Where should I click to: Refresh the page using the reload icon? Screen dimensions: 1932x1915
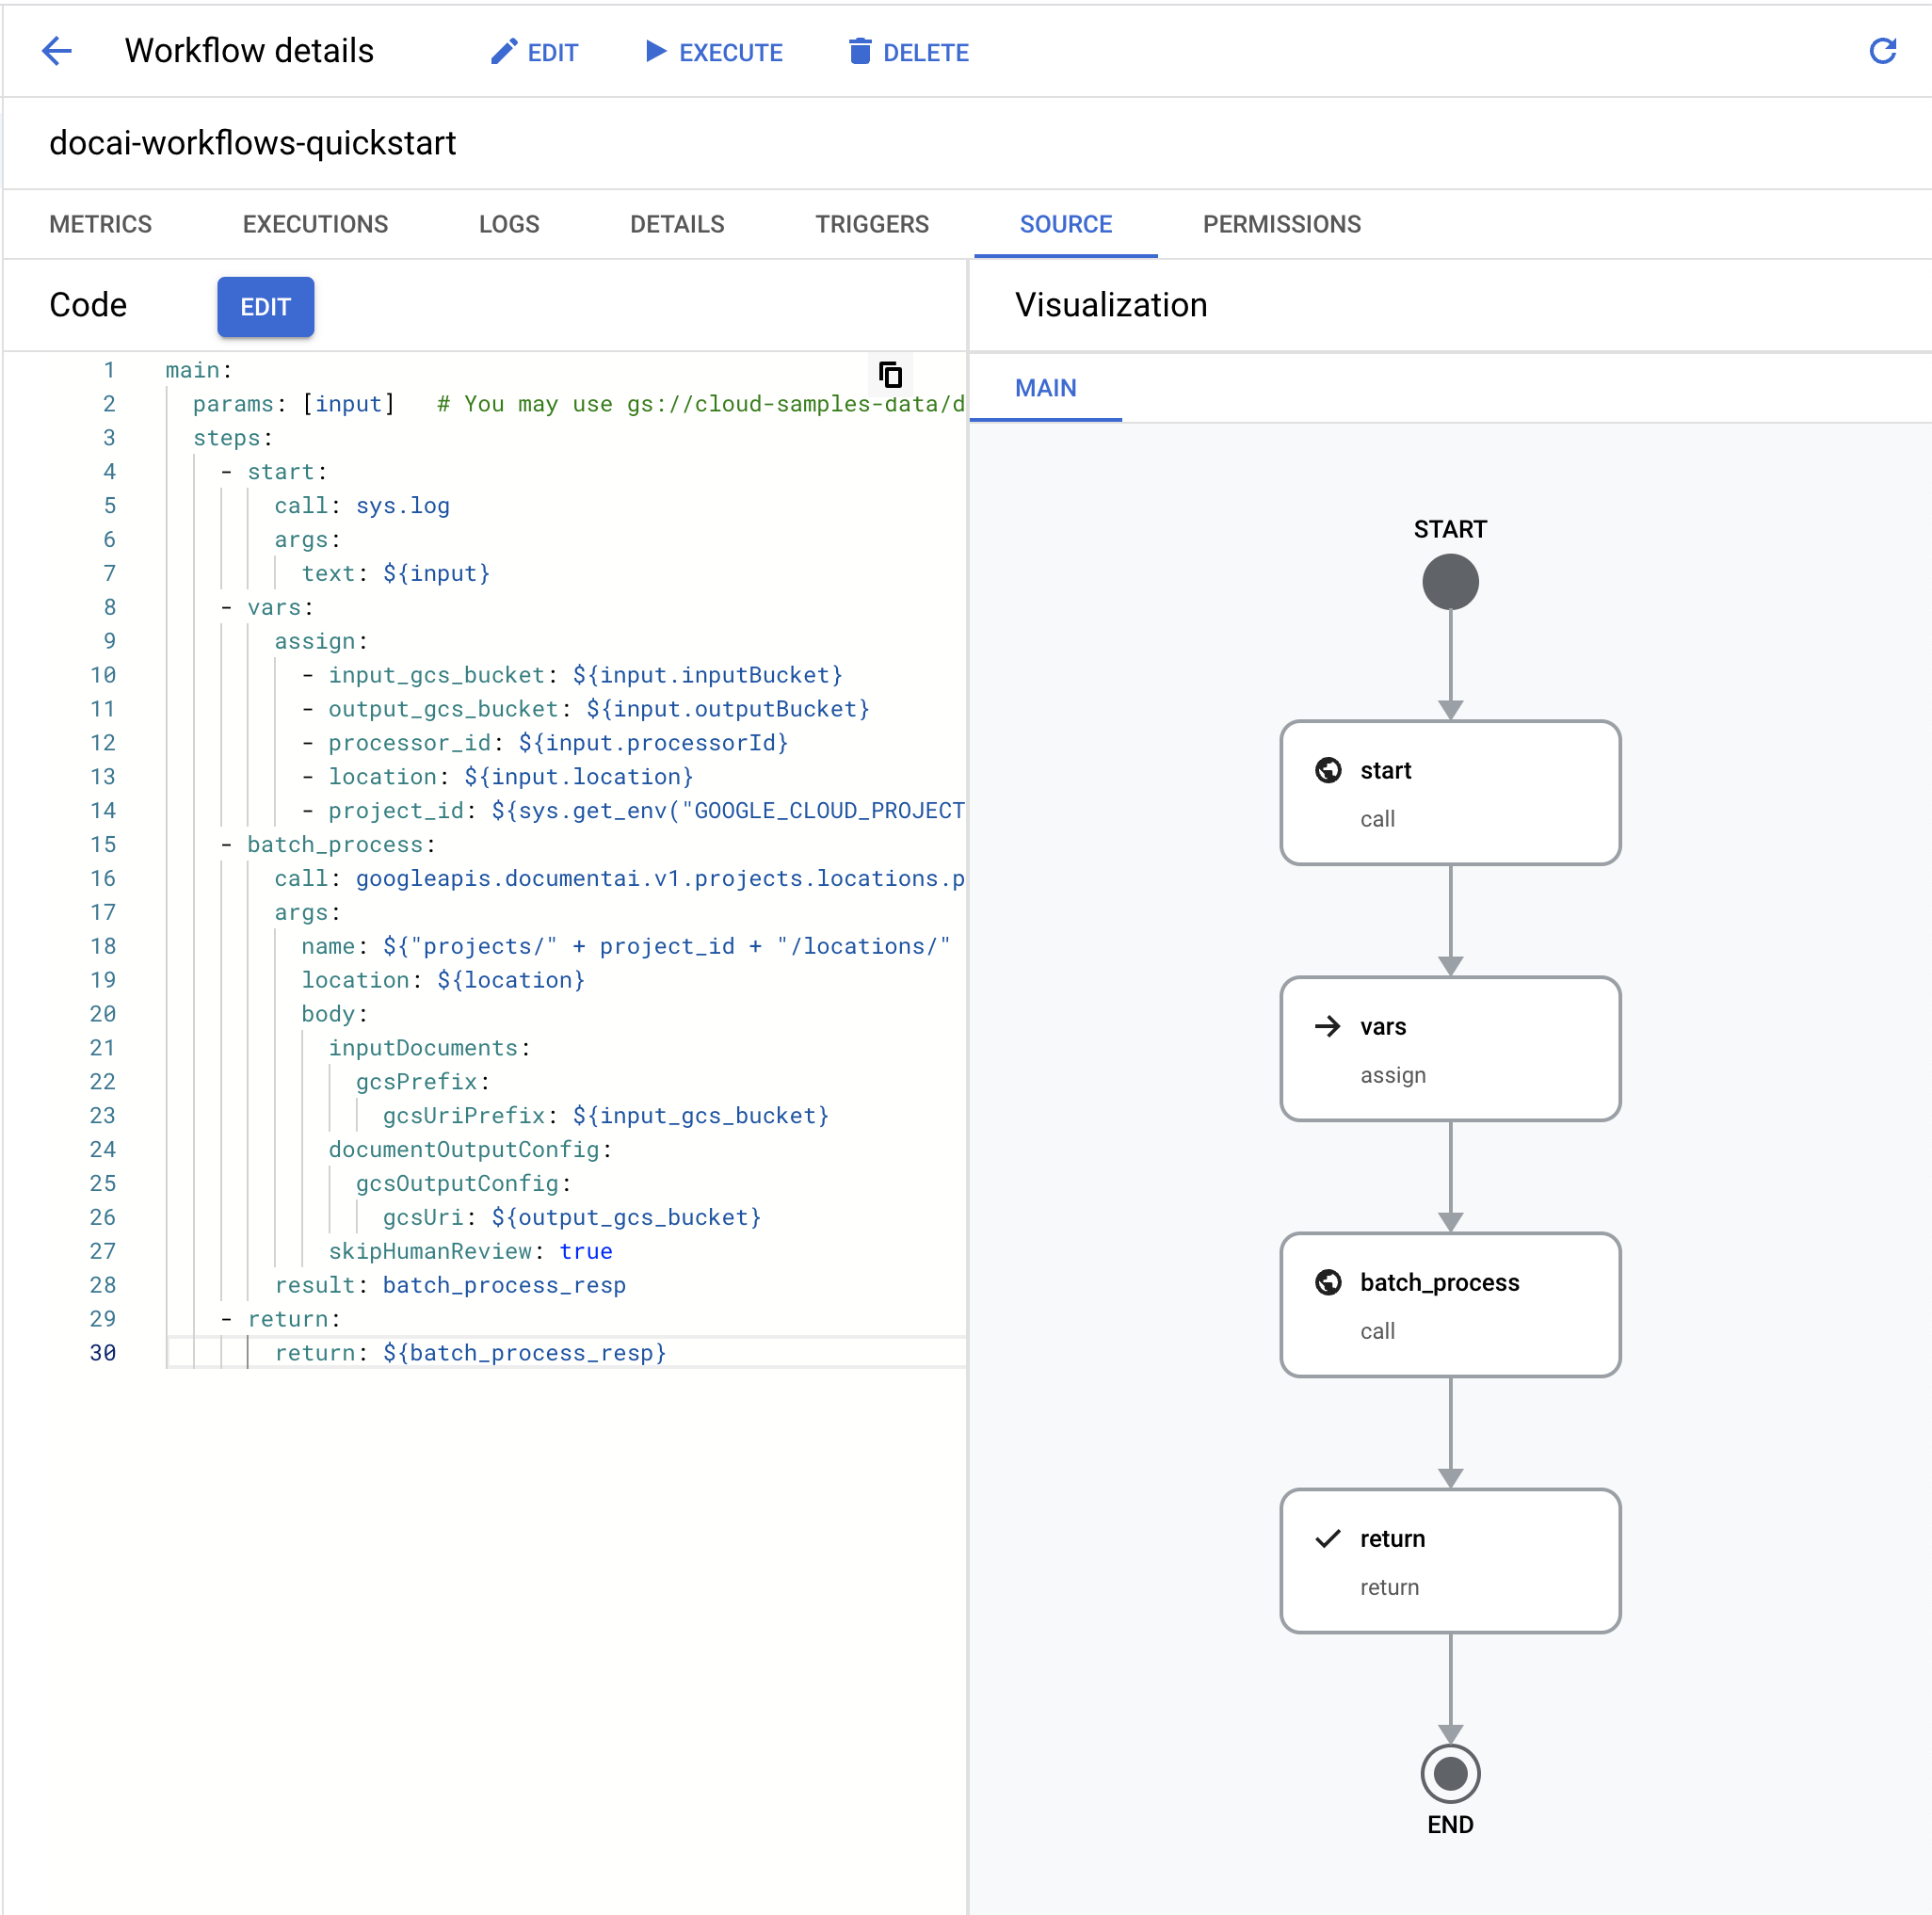(1884, 51)
